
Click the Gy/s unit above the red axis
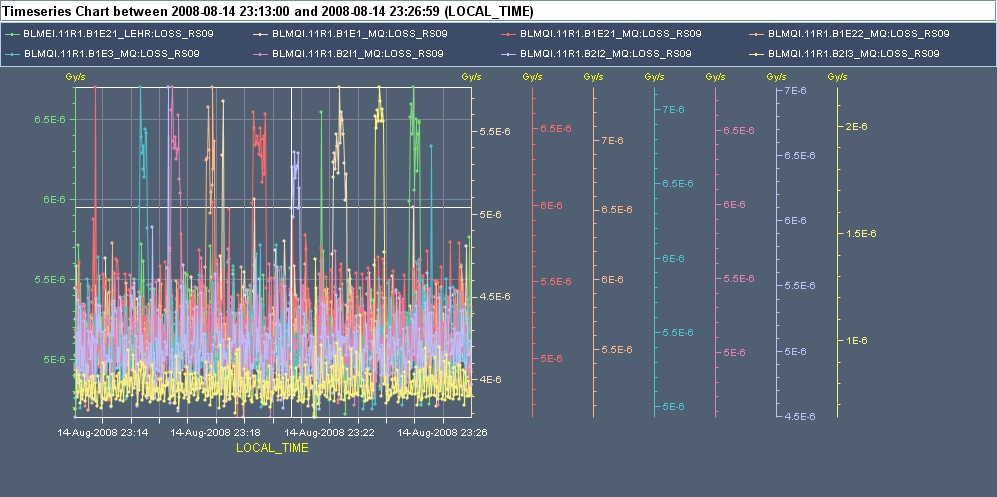coord(532,77)
